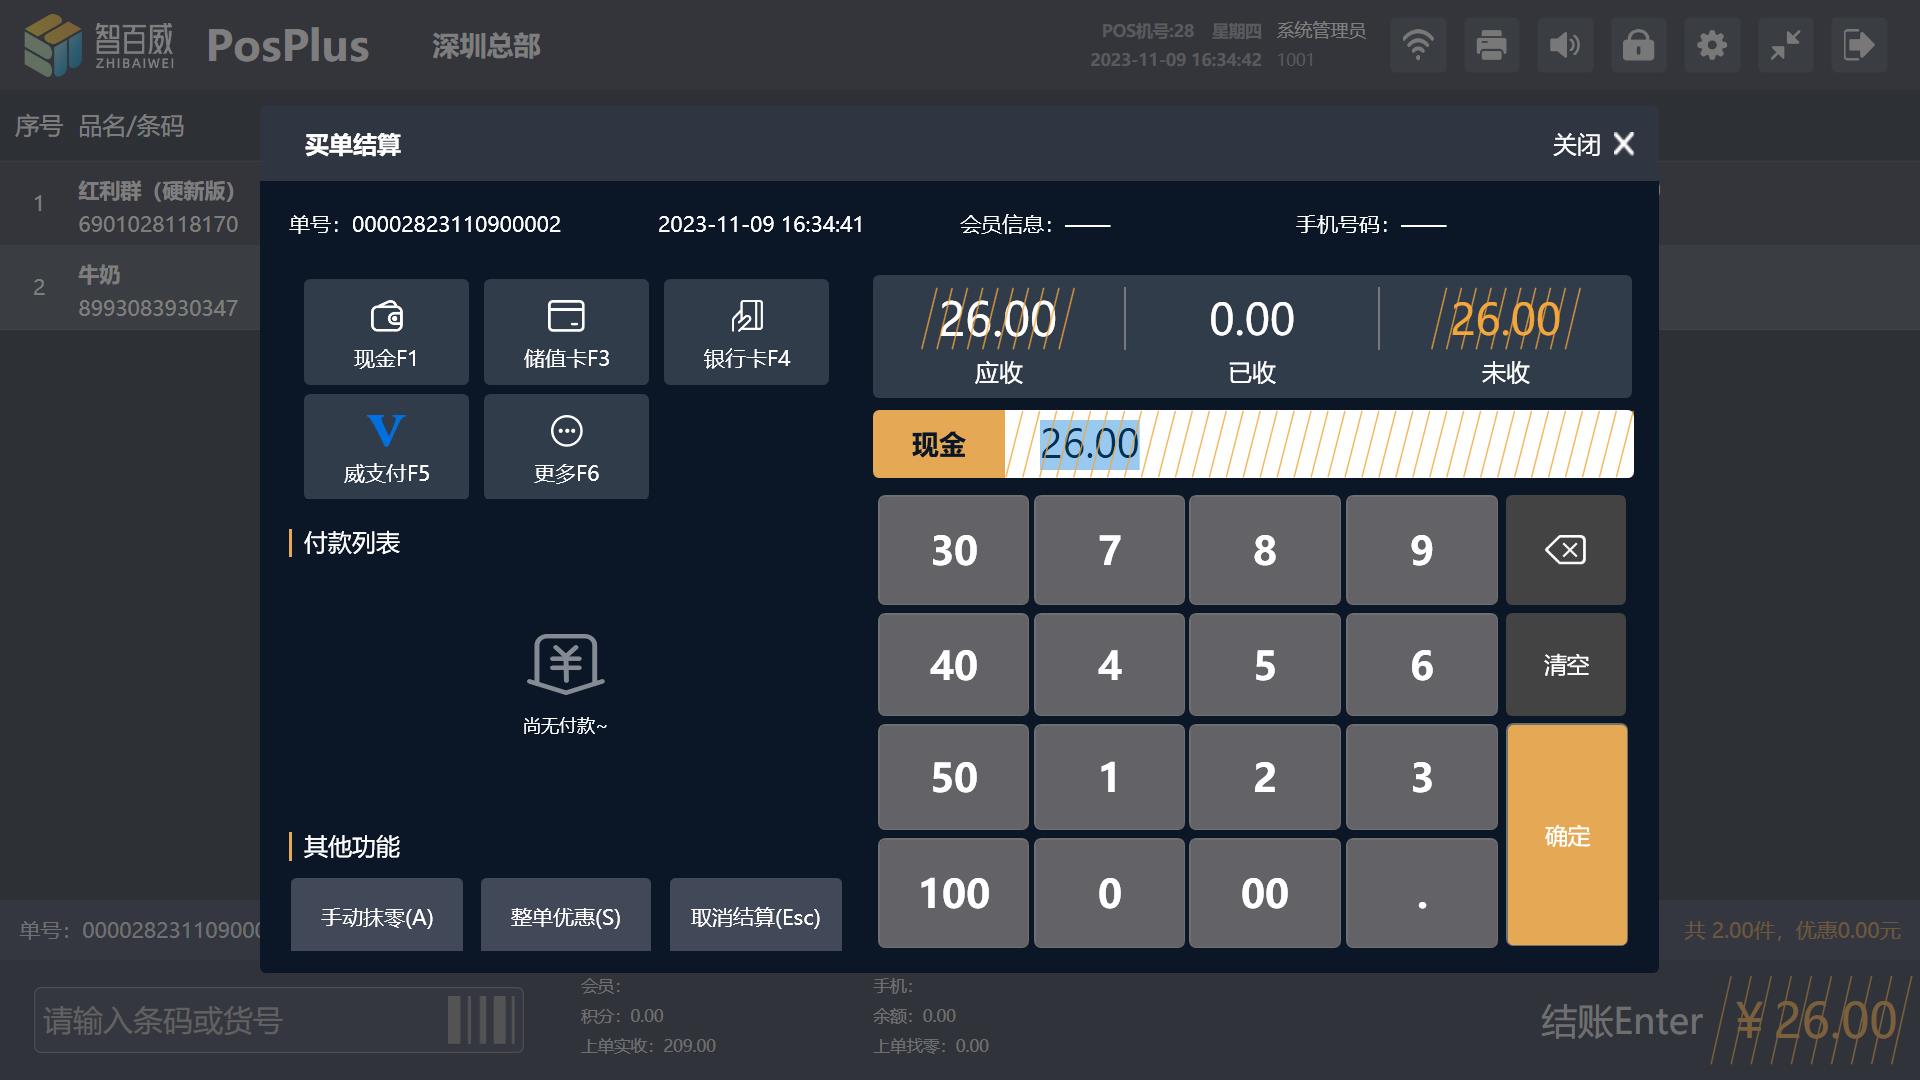Screen dimensions: 1920x1080
Task: Click 清空 to clear the amount
Action: (1565, 665)
